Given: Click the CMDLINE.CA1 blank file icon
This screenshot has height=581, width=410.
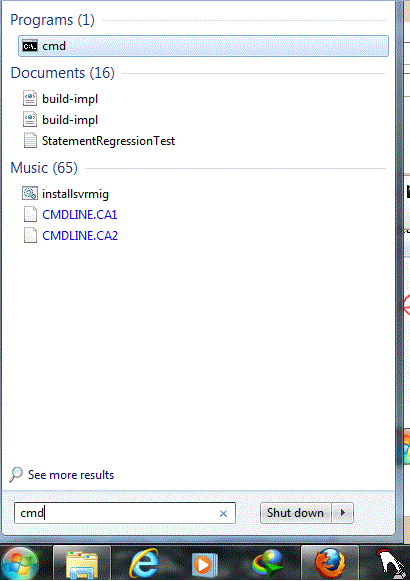Looking at the screenshot, I should (x=30, y=214).
